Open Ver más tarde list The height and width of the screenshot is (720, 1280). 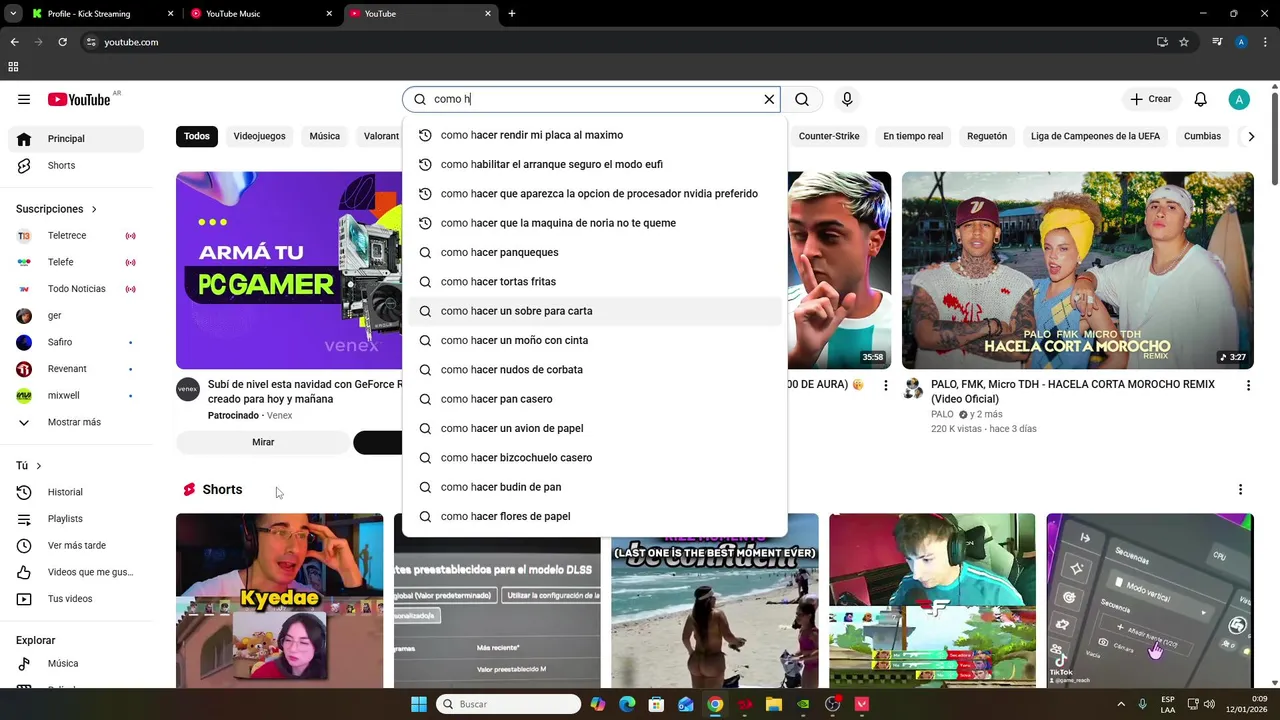pyautogui.click(x=76, y=545)
